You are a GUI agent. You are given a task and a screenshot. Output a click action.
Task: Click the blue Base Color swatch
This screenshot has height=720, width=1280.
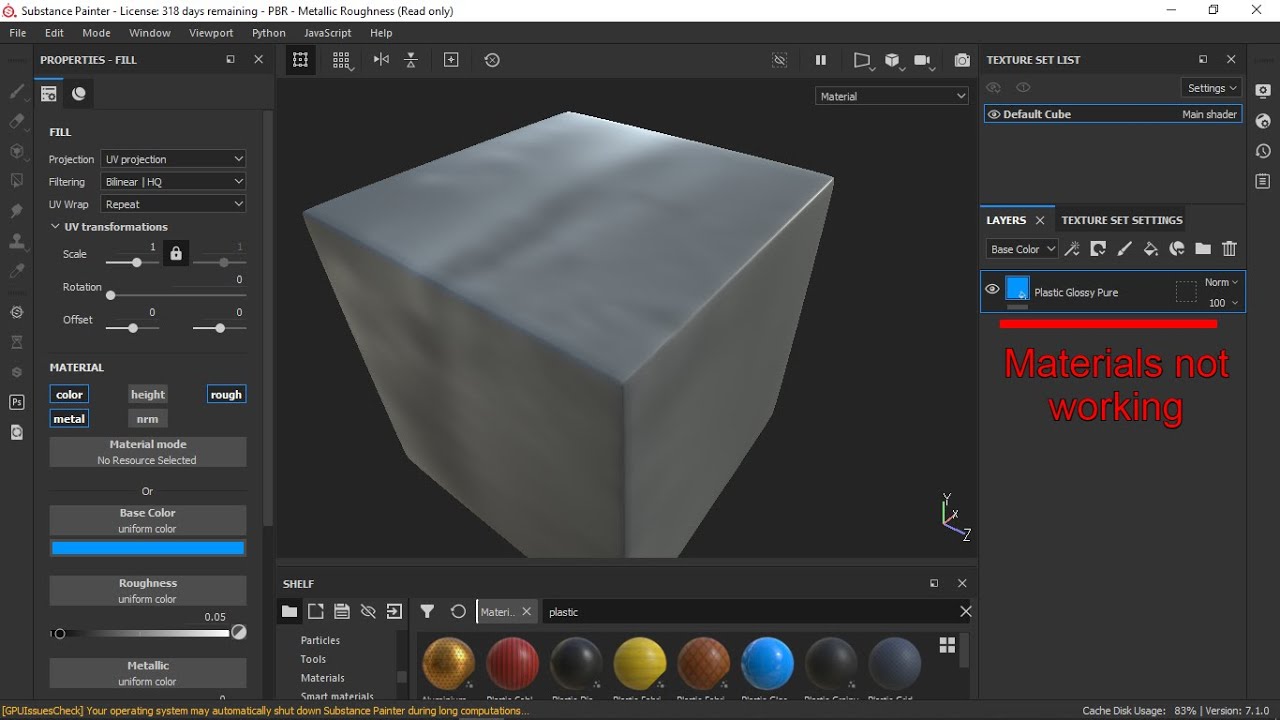[148, 548]
